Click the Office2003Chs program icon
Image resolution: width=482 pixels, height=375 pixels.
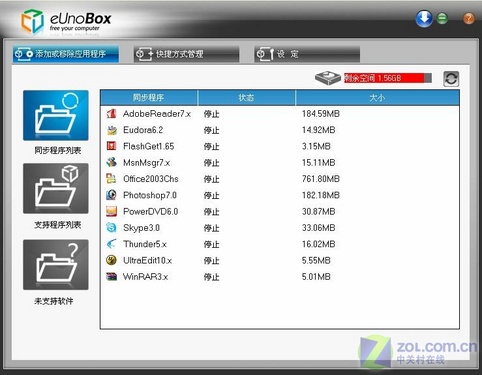point(111,179)
